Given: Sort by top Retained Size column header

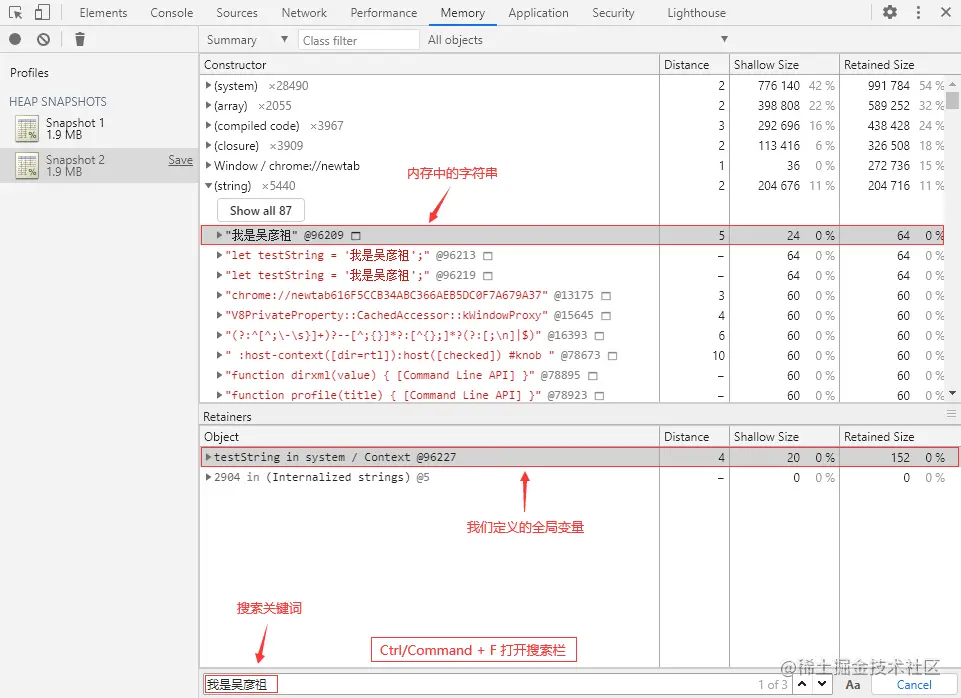Looking at the screenshot, I should 900,64.
